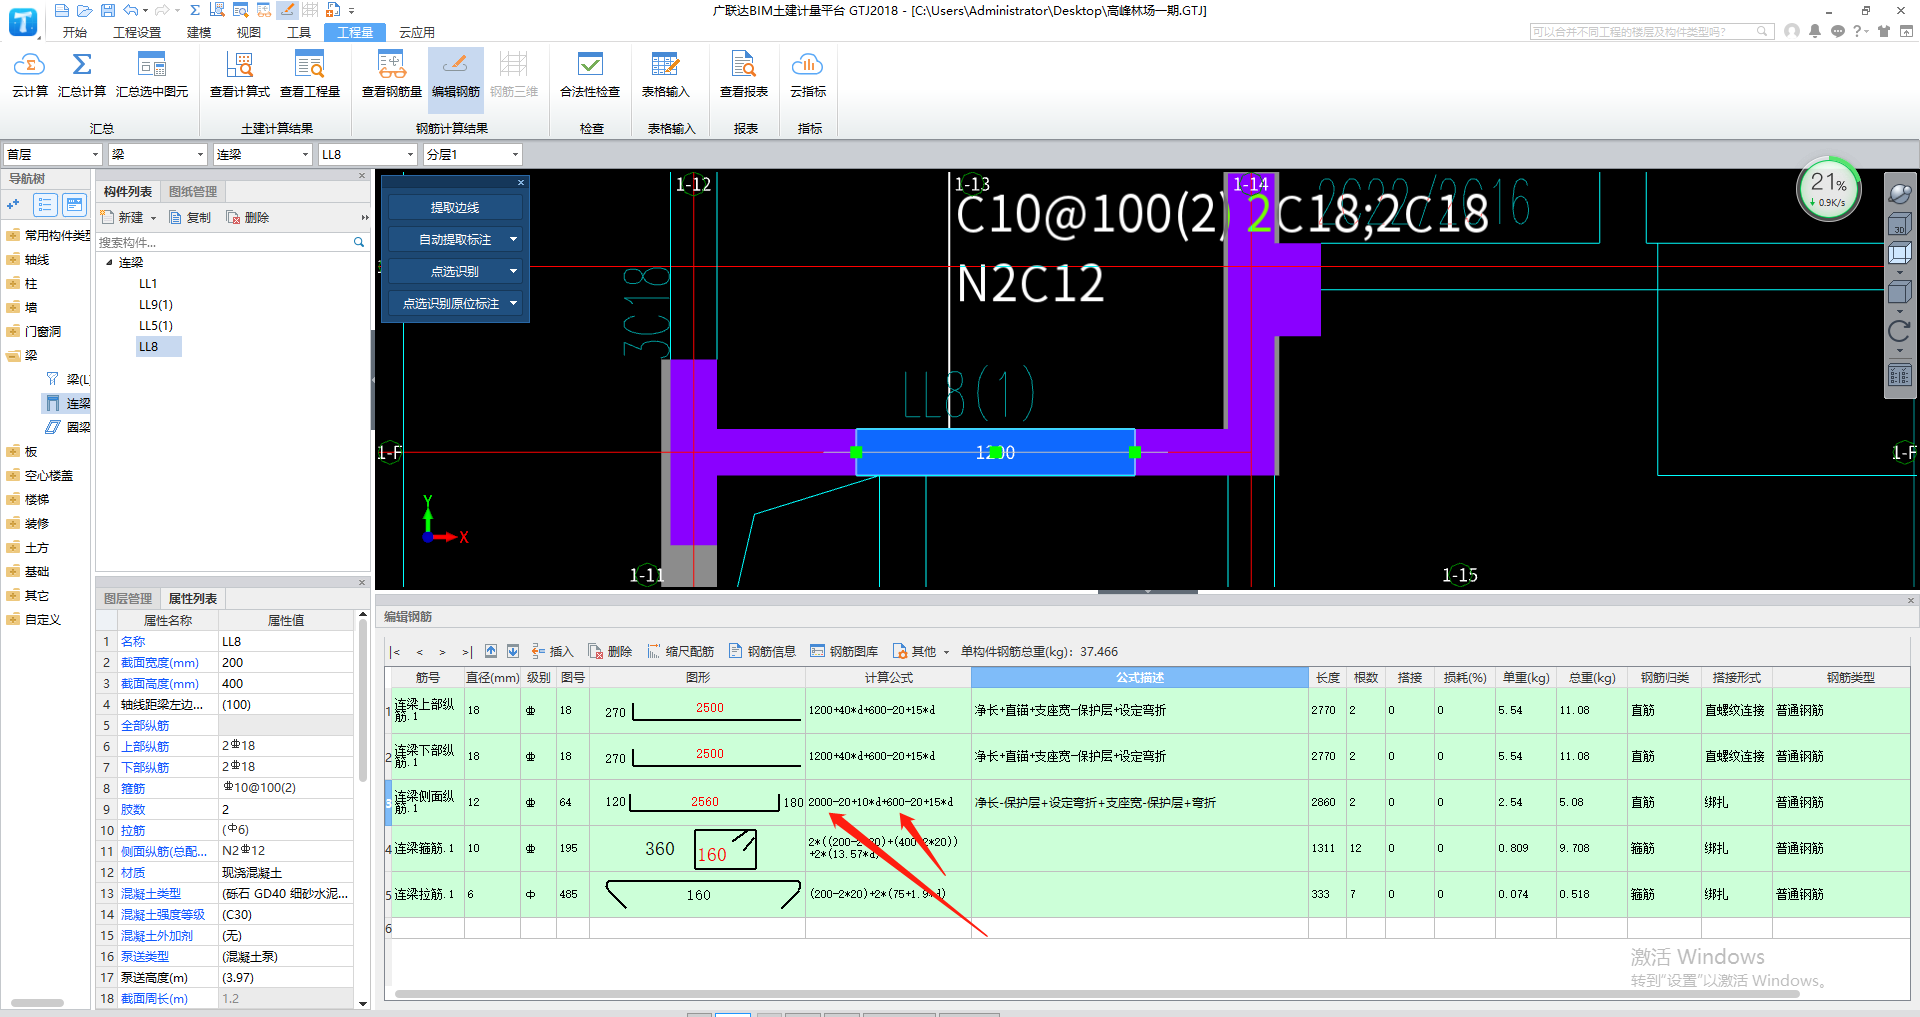
Task: Open 查看报表 report viewer
Action: (x=744, y=75)
